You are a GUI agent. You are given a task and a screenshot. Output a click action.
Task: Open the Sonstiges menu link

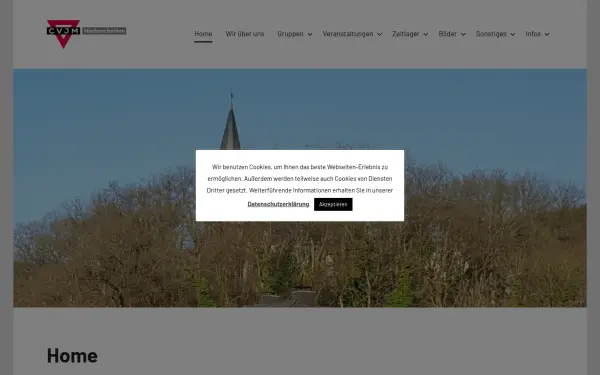point(491,34)
